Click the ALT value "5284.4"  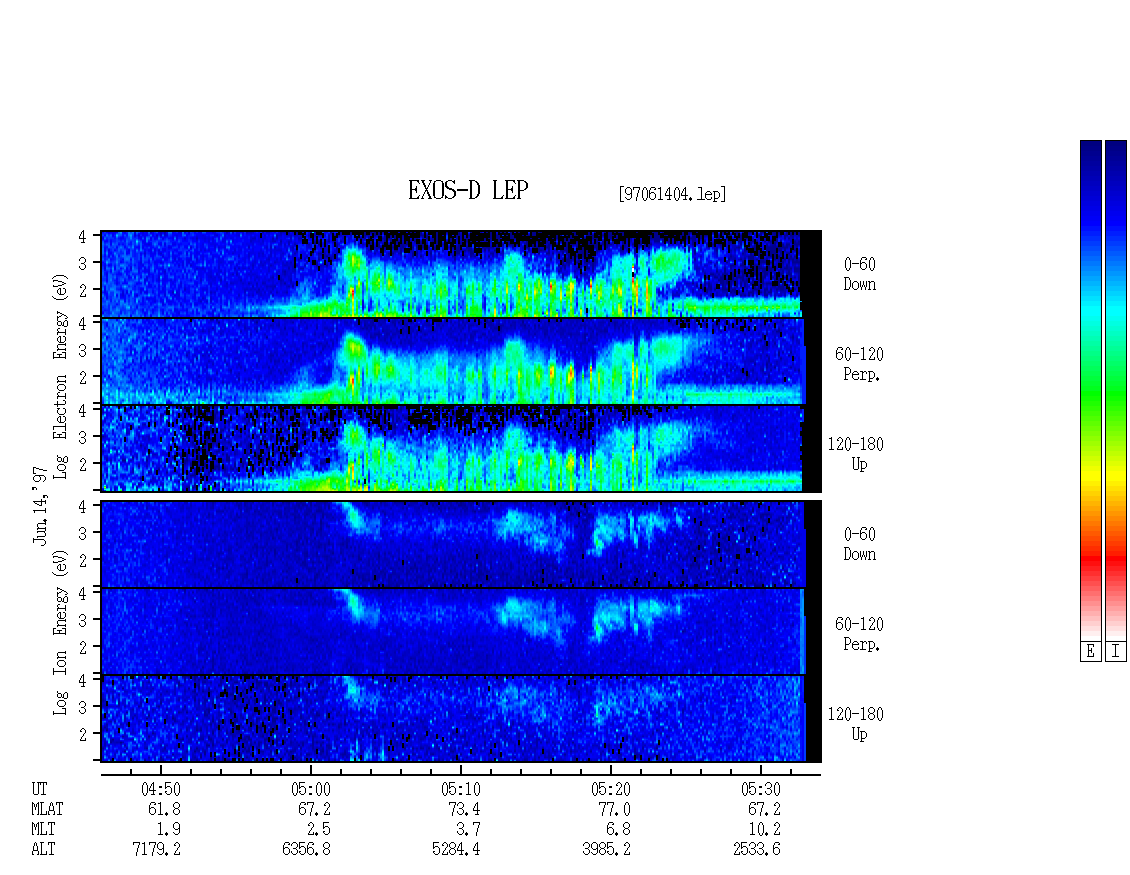tap(456, 850)
